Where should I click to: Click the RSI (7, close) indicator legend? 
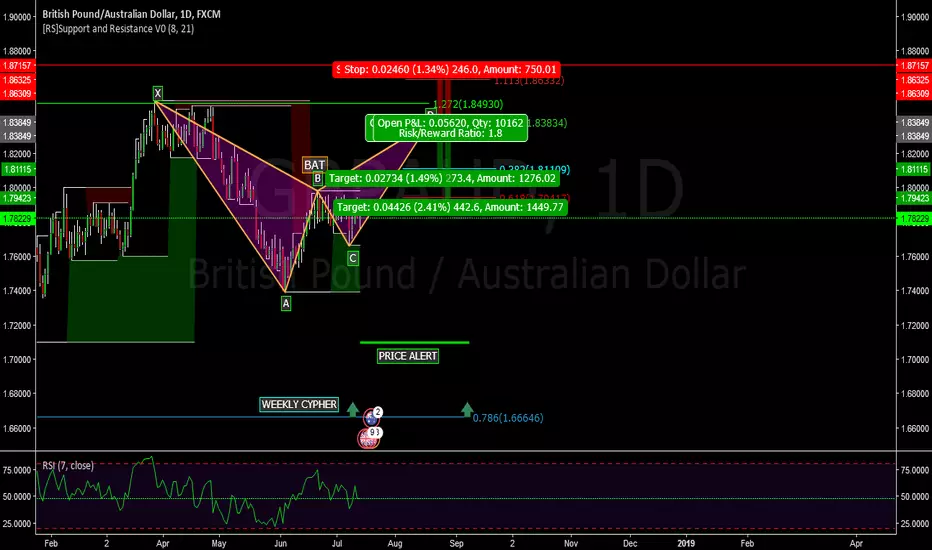pyautogui.click(x=68, y=466)
